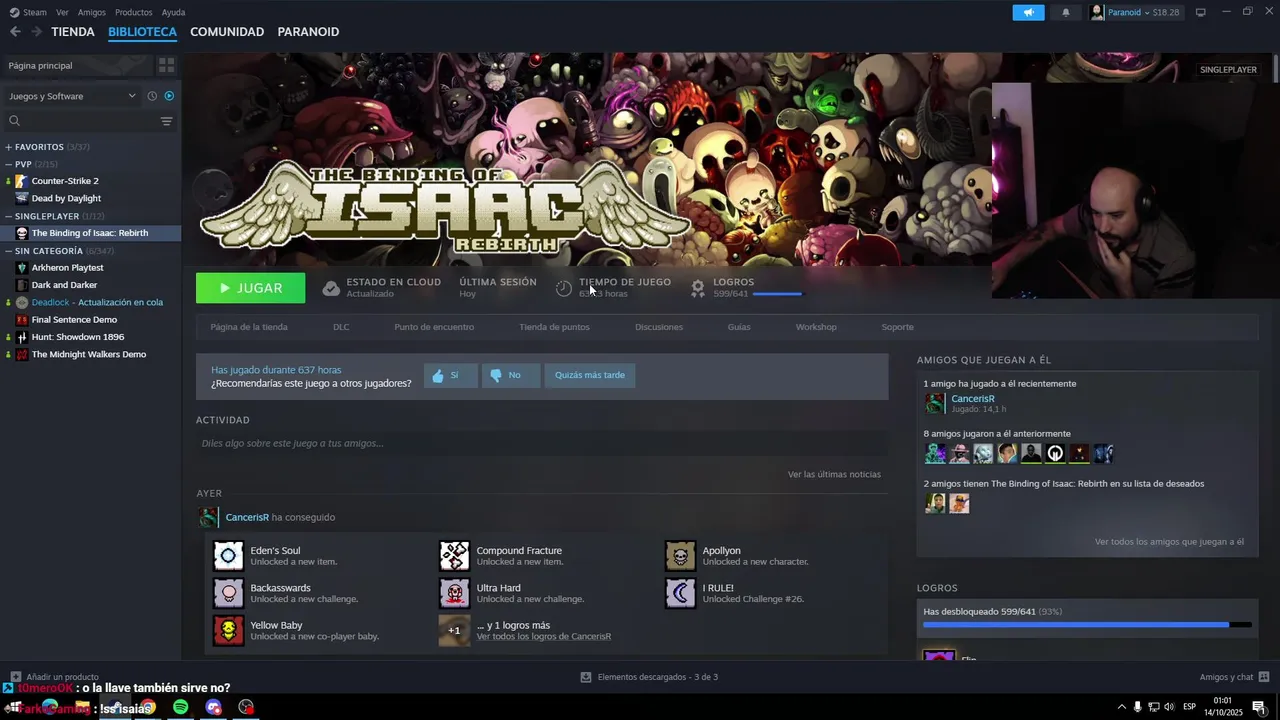Viewport: 1280px width, 720px height.
Task: Click the library search magnifier icon
Action: (14, 121)
